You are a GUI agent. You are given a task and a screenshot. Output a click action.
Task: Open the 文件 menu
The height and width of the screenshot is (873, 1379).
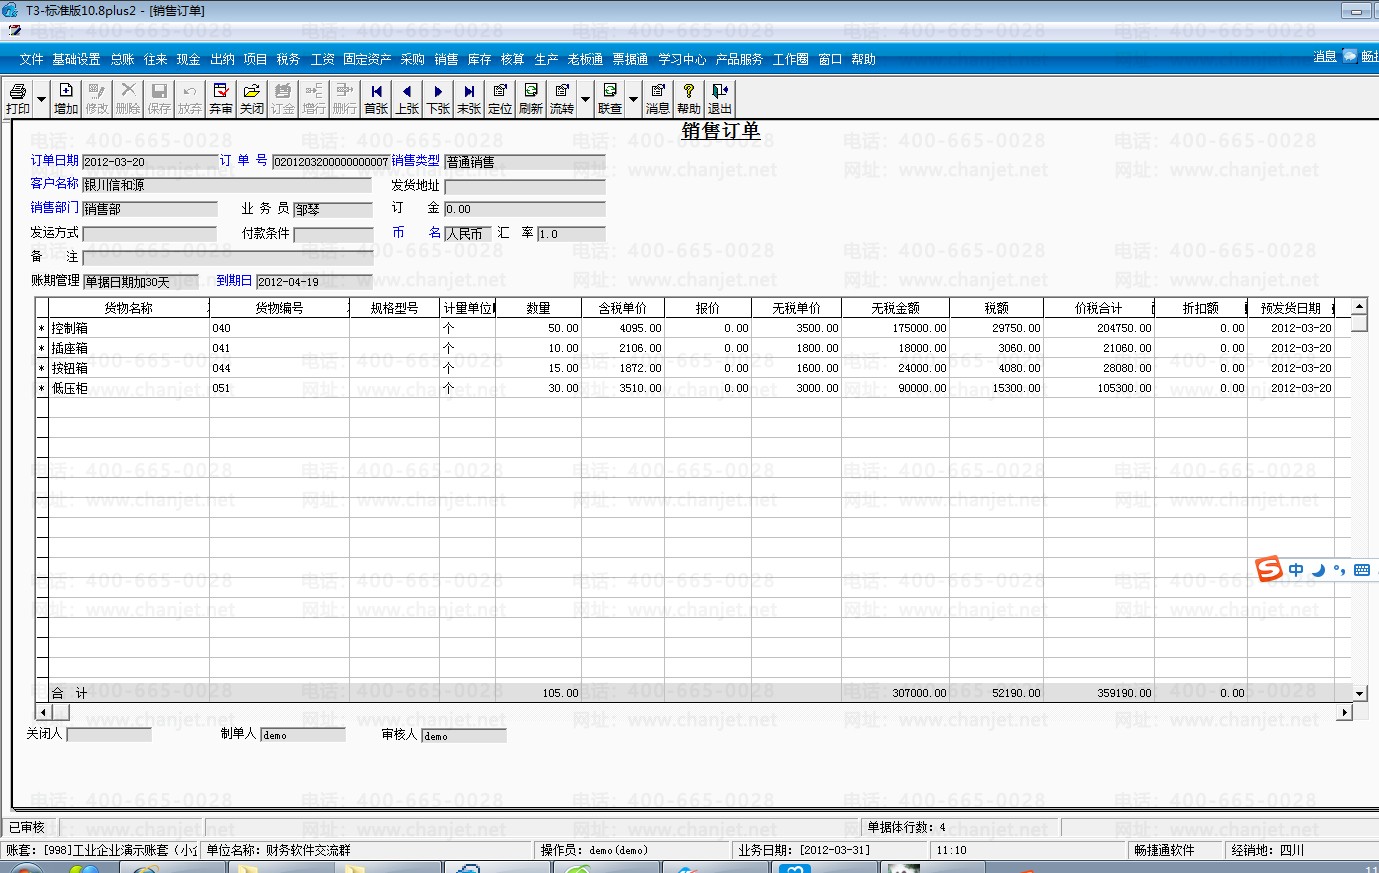31,59
